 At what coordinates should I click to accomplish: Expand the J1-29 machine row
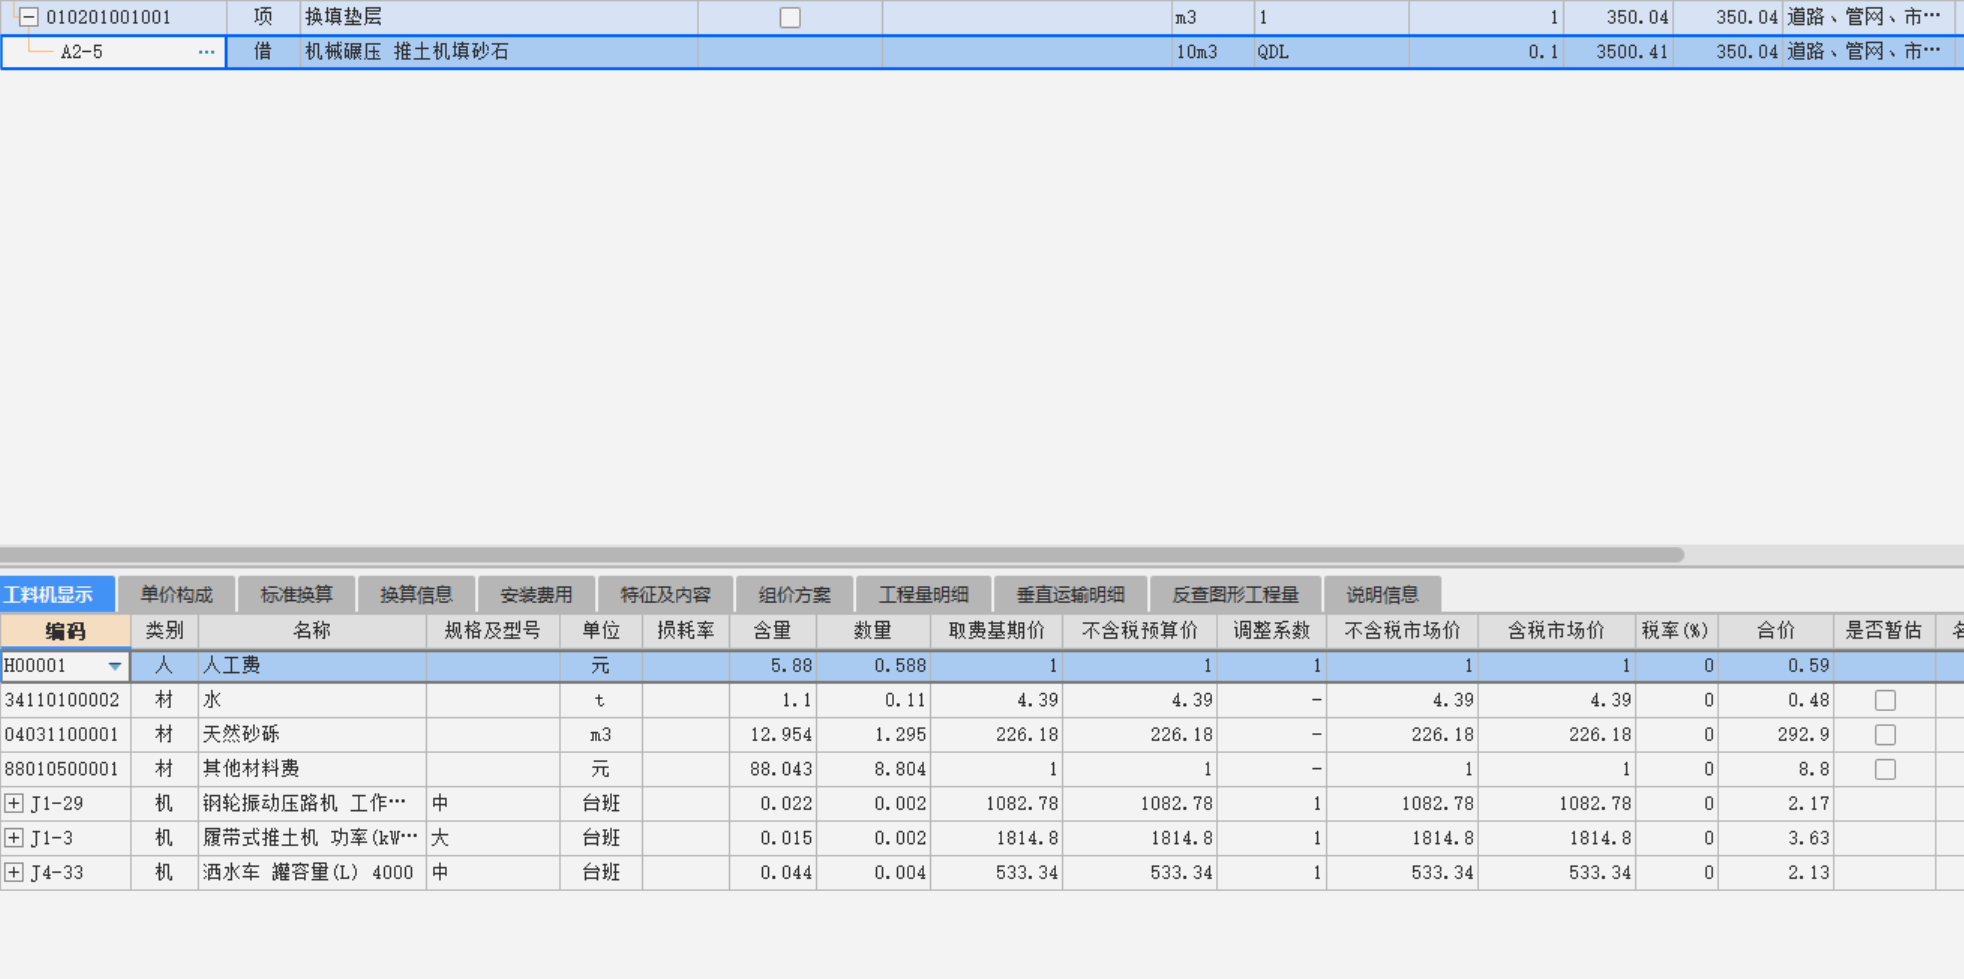[x=14, y=803]
